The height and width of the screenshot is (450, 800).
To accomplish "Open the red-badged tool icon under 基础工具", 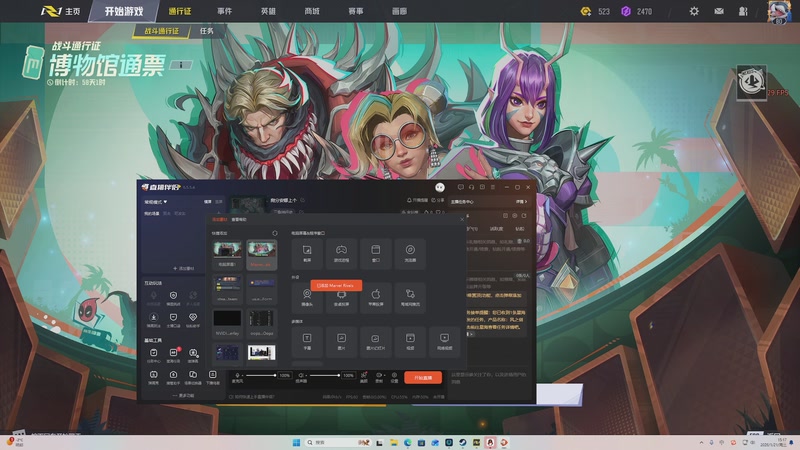I will click(x=173, y=355).
